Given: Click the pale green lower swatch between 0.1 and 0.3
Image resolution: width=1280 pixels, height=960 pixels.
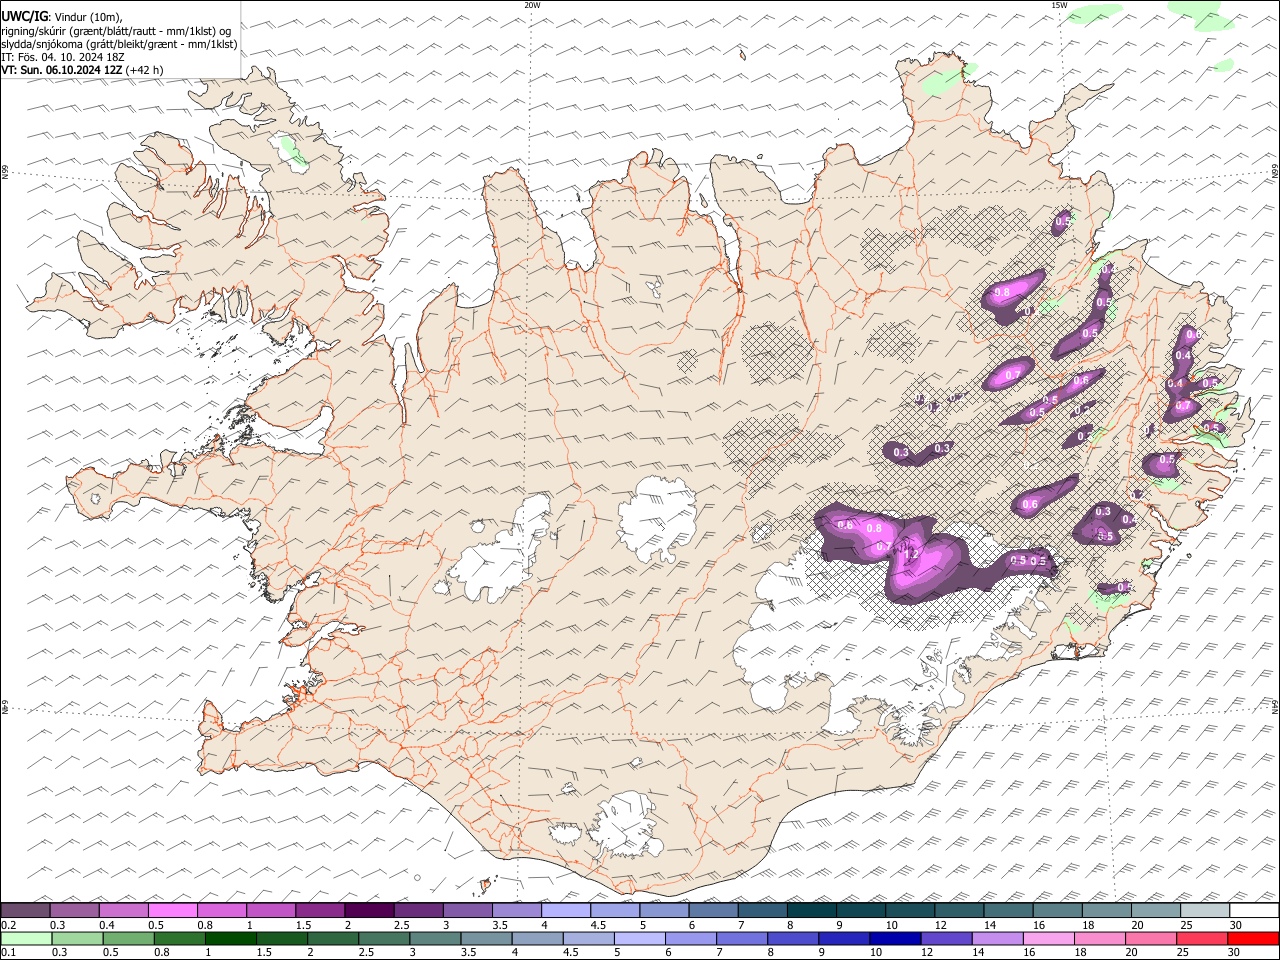Looking at the screenshot, I should [x=26, y=938].
